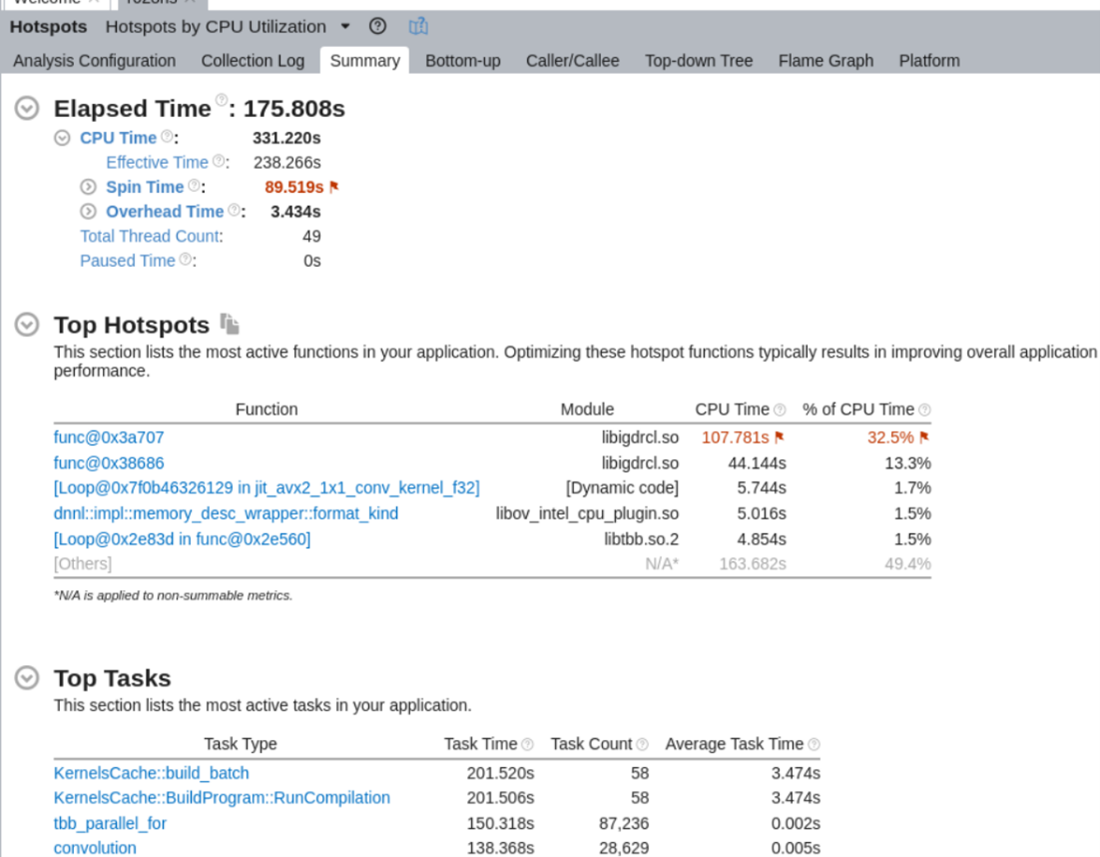Open the Flame Graph tab
The image size is (1100, 857).
coord(825,60)
